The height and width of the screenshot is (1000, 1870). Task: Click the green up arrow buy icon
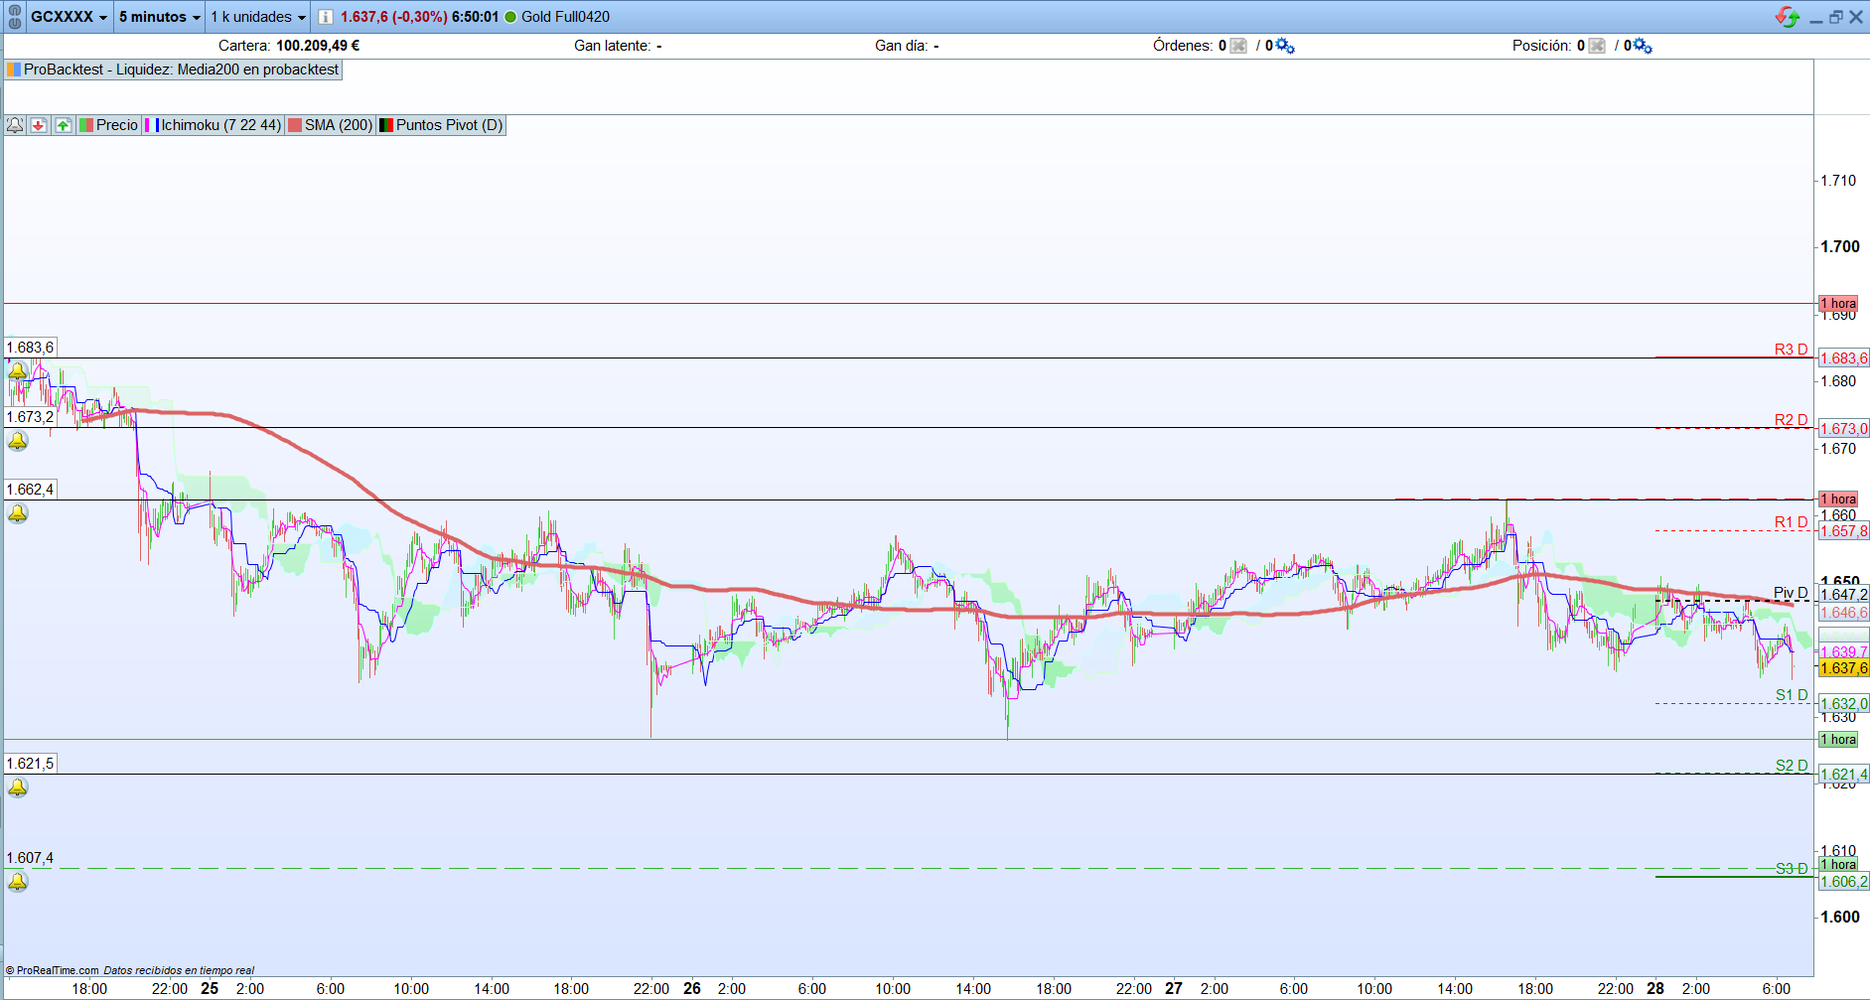click(63, 125)
